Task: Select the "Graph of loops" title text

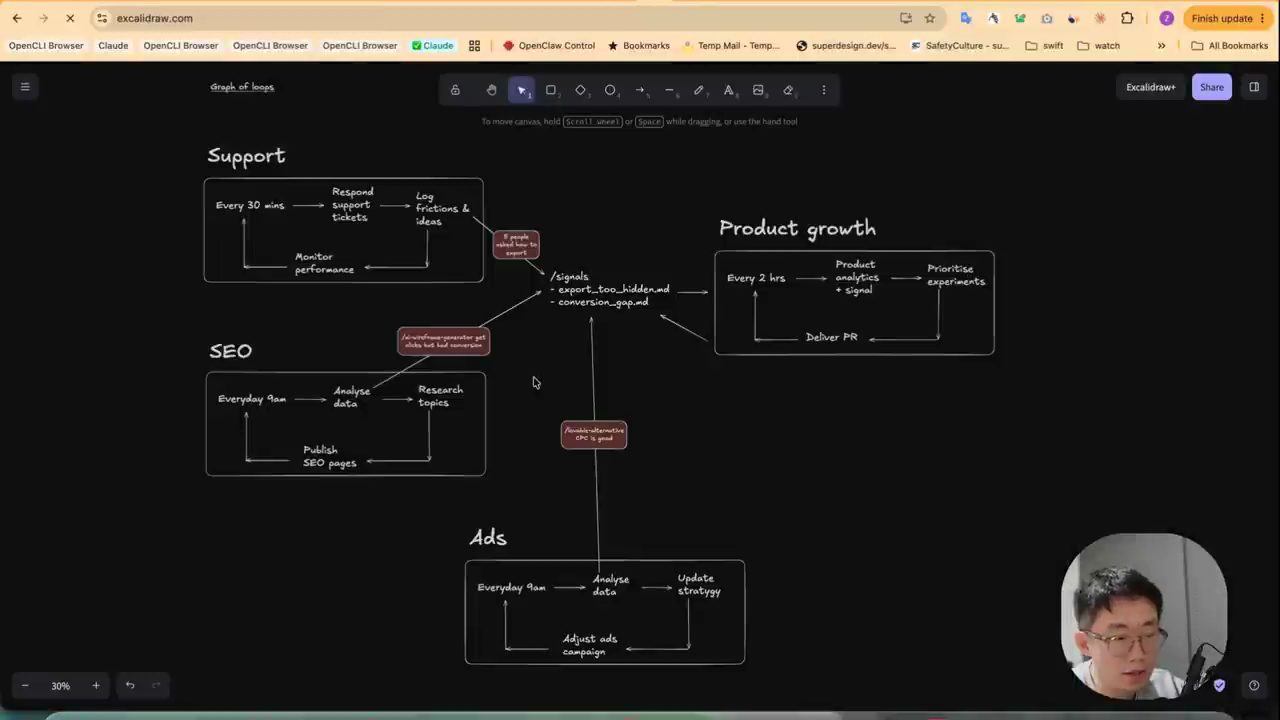Action: [242, 87]
